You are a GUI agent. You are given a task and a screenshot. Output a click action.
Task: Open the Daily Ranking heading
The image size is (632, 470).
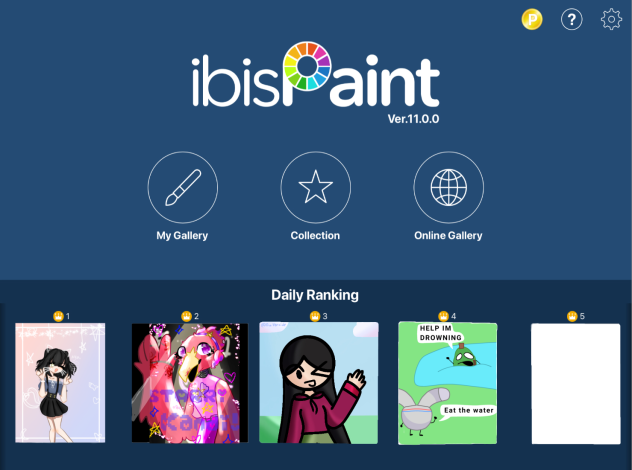315,295
